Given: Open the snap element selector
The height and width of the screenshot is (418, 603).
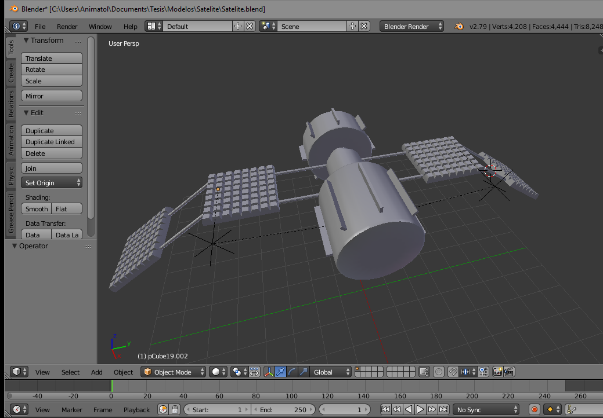Looking at the screenshot, I should coord(468,372).
